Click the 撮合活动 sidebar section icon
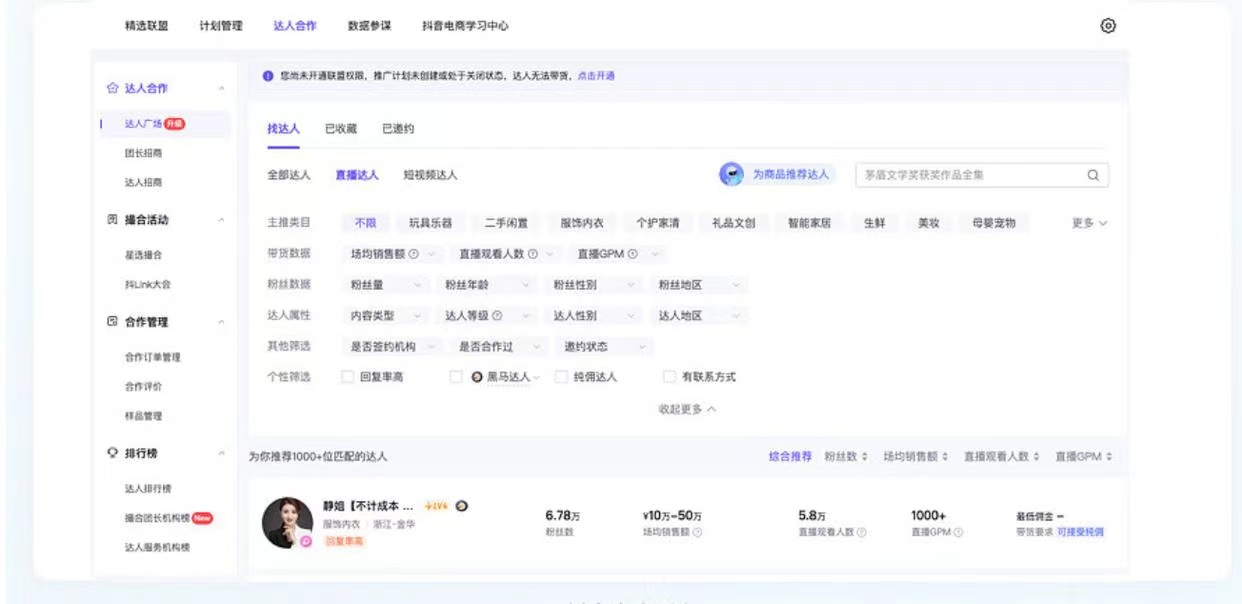 [x=112, y=220]
